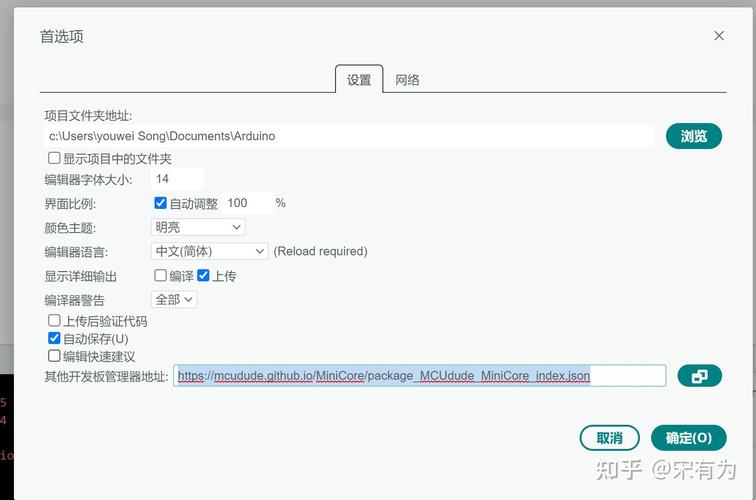Click the sketchbook path input field
The width and height of the screenshot is (756, 500).
(349, 136)
